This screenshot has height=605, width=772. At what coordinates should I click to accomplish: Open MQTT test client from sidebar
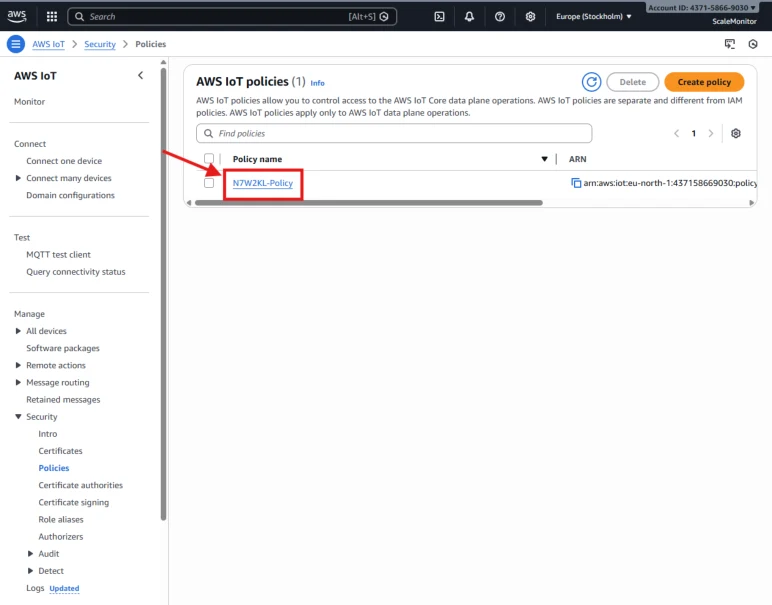[59, 255]
